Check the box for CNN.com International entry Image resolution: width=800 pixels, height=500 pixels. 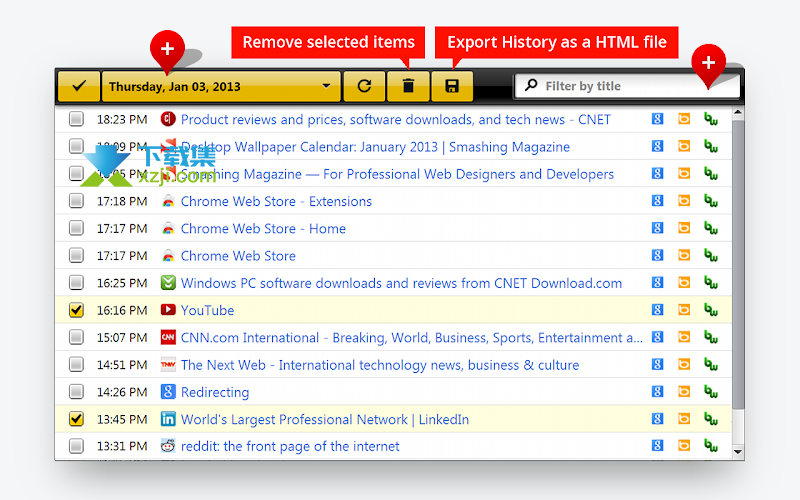(x=76, y=337)
